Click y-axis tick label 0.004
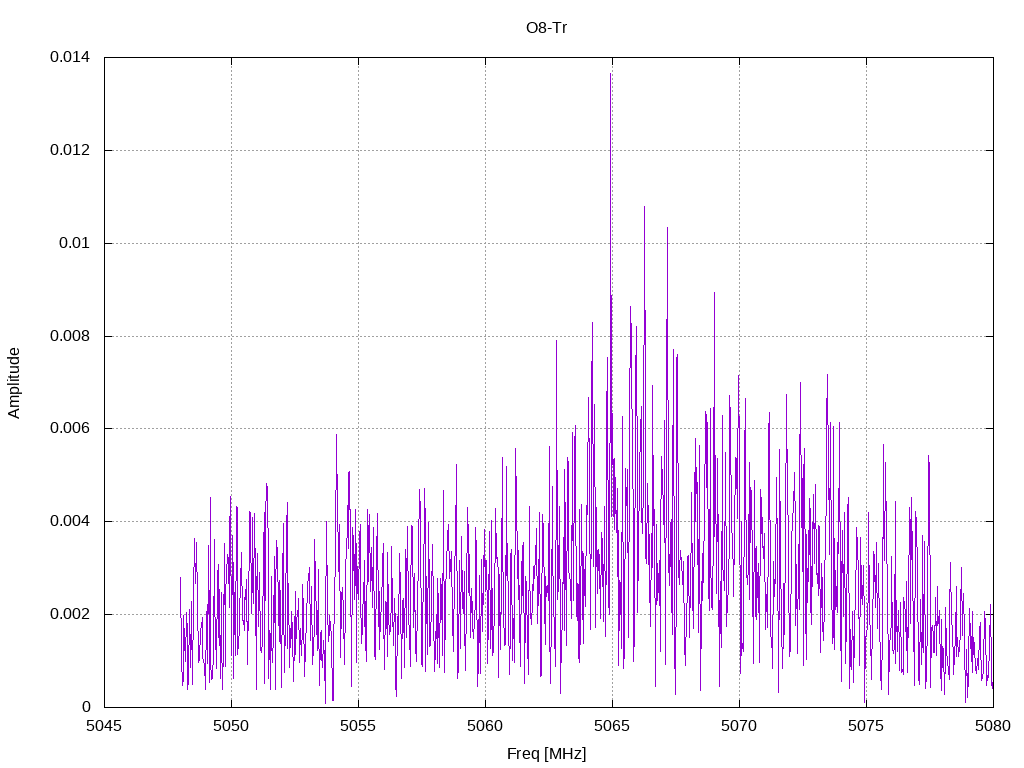 pyautogui.click(x=70, y=521)
